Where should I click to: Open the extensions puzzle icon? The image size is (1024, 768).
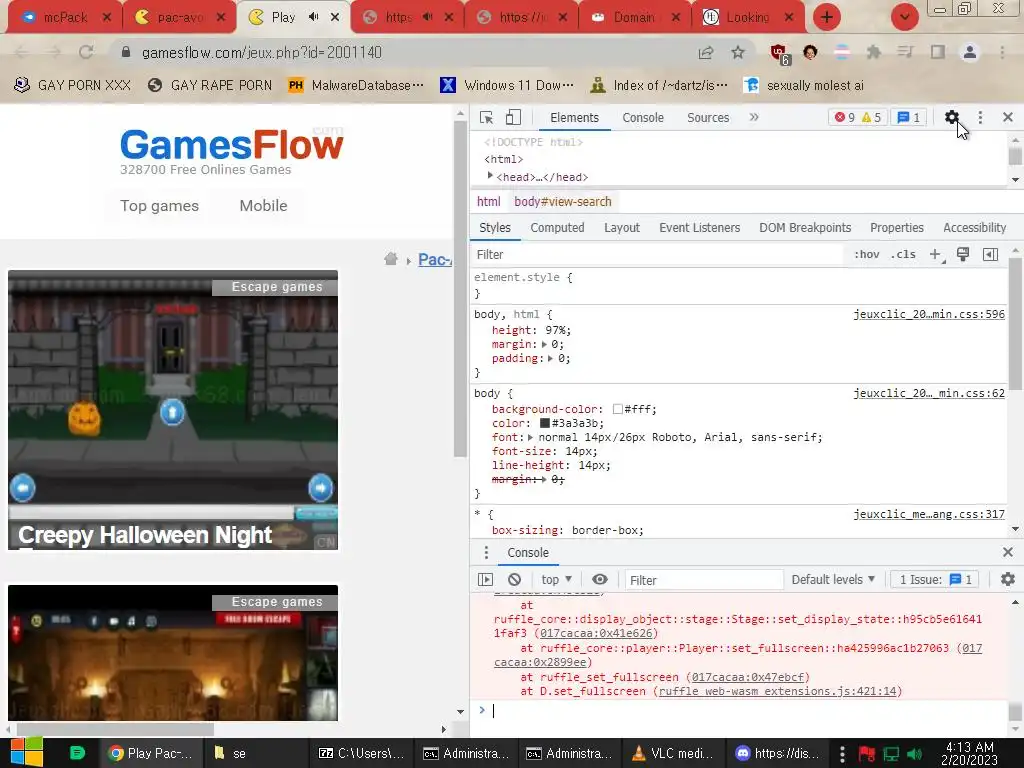873,52
